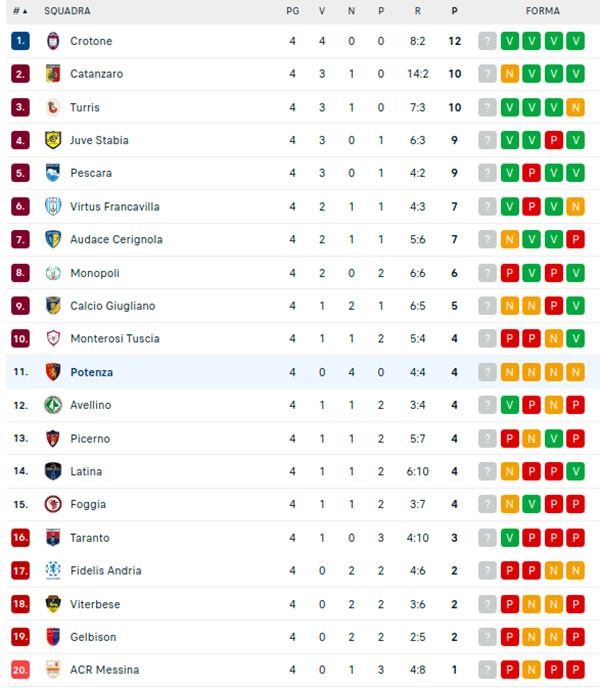Click the Avellino club logo
Viewport: 600px width, 688px height.
53,405
